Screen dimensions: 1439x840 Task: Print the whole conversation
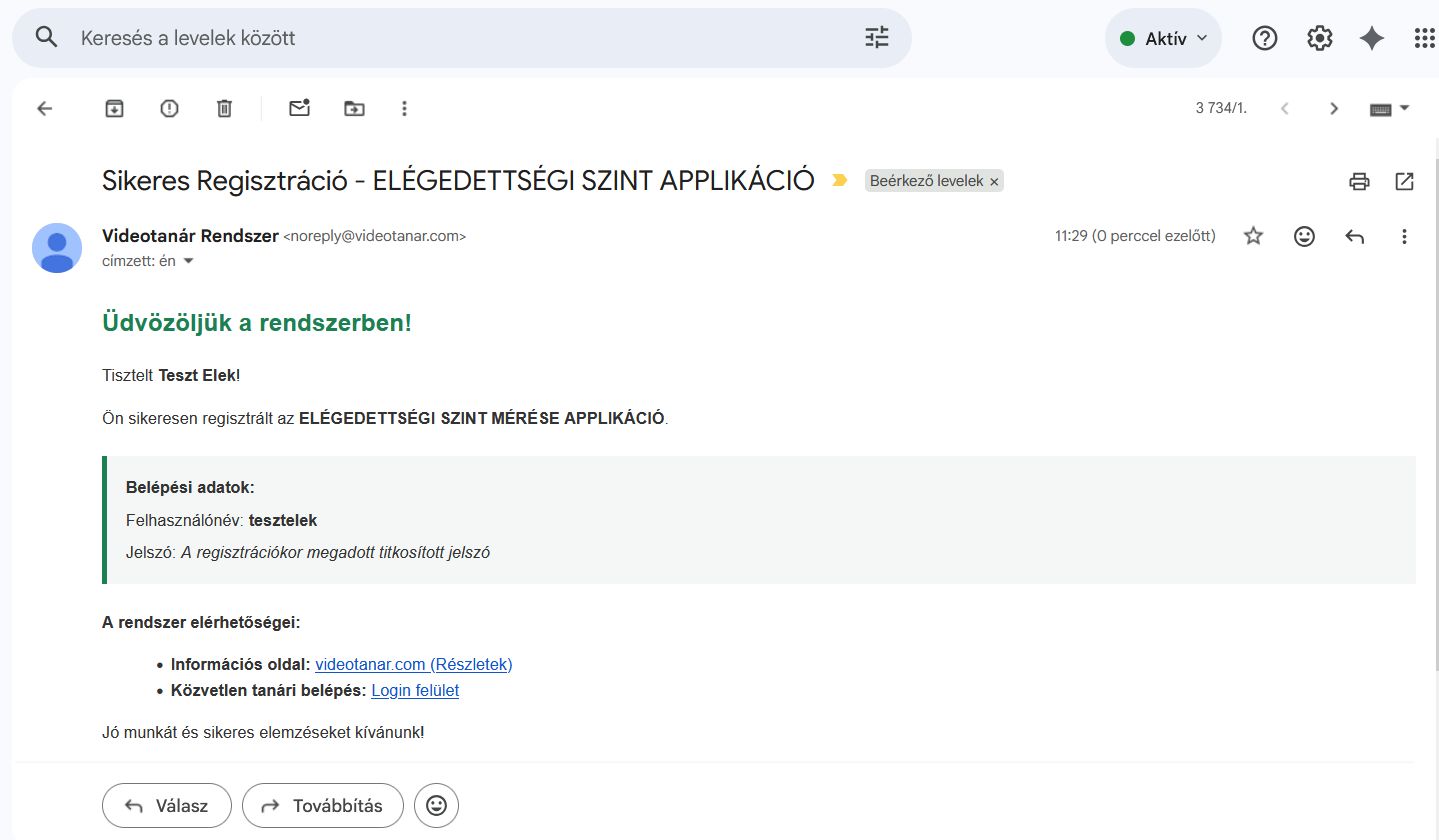[1358, 181]
